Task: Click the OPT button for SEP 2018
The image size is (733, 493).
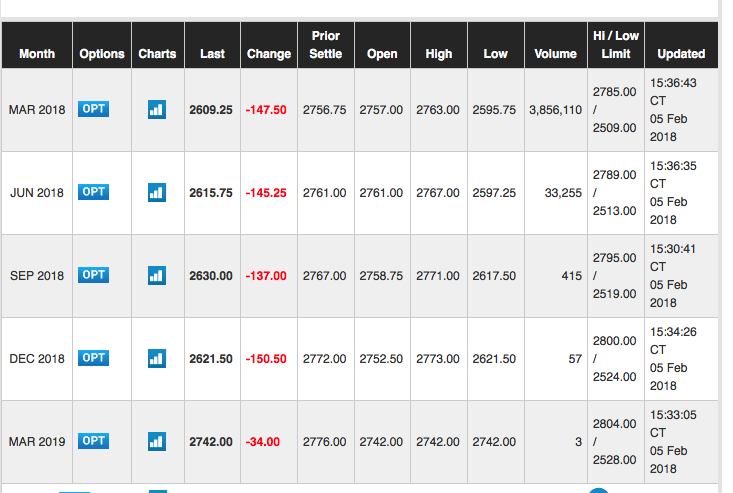Action: 93,275
